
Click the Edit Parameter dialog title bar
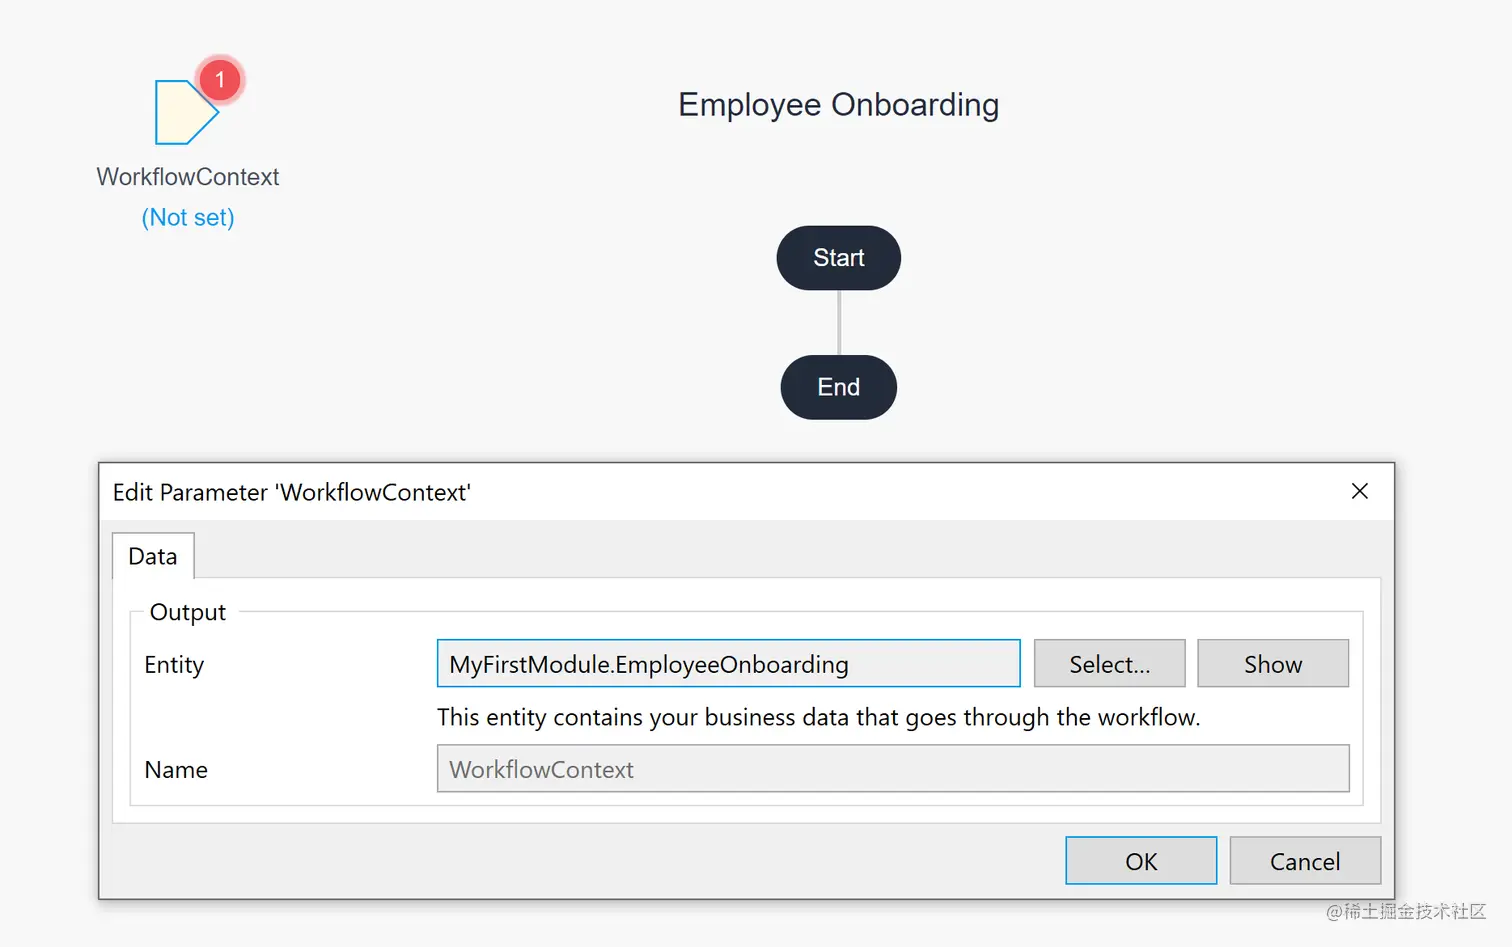coord(700,492)
